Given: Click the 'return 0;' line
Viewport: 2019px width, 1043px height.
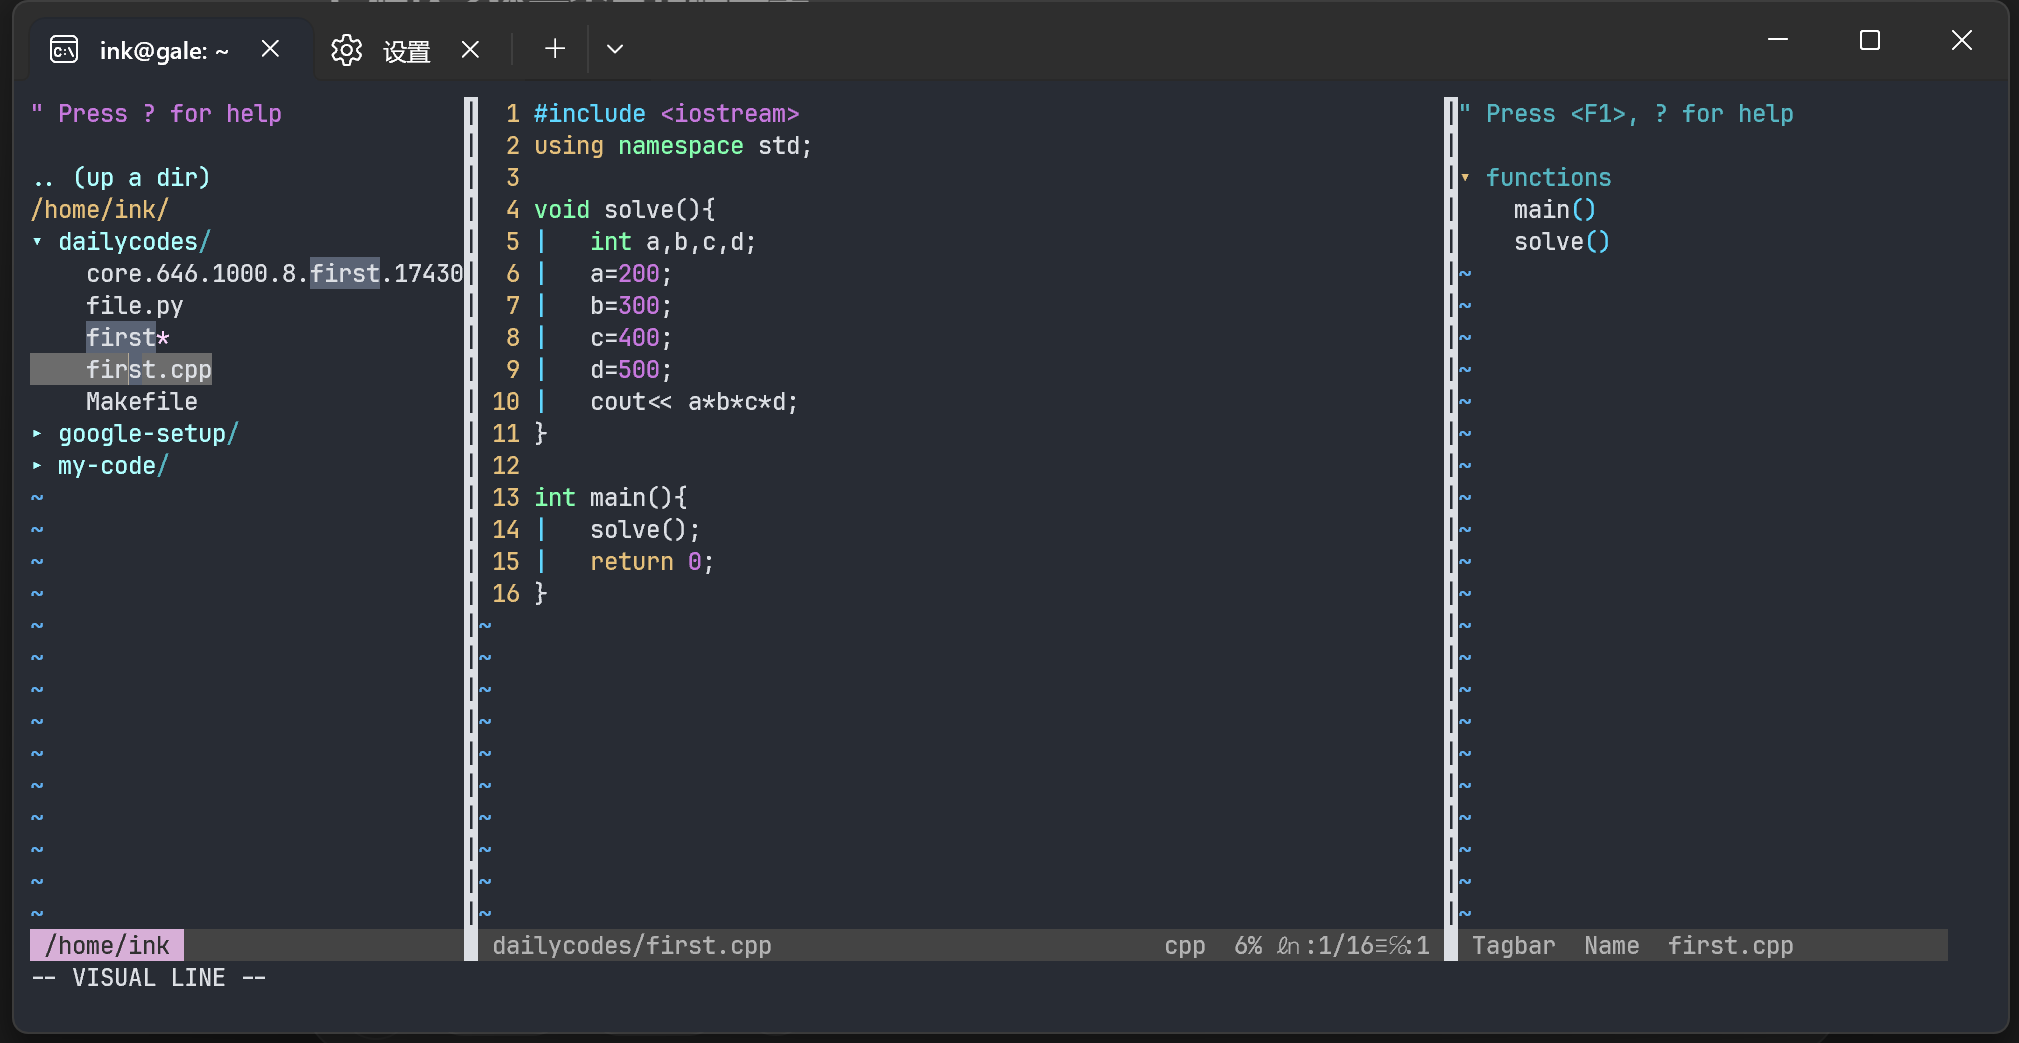Looking at the screenshot, I should (652, 562).
